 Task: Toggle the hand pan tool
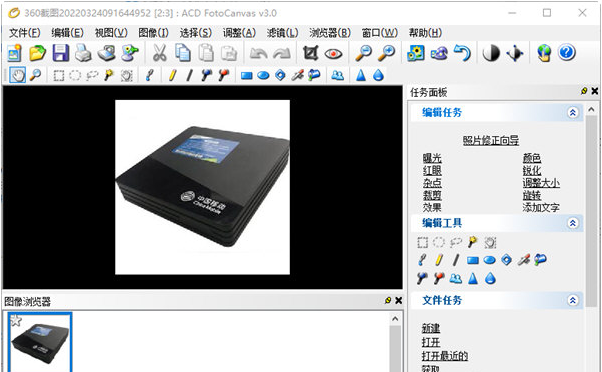18,75
